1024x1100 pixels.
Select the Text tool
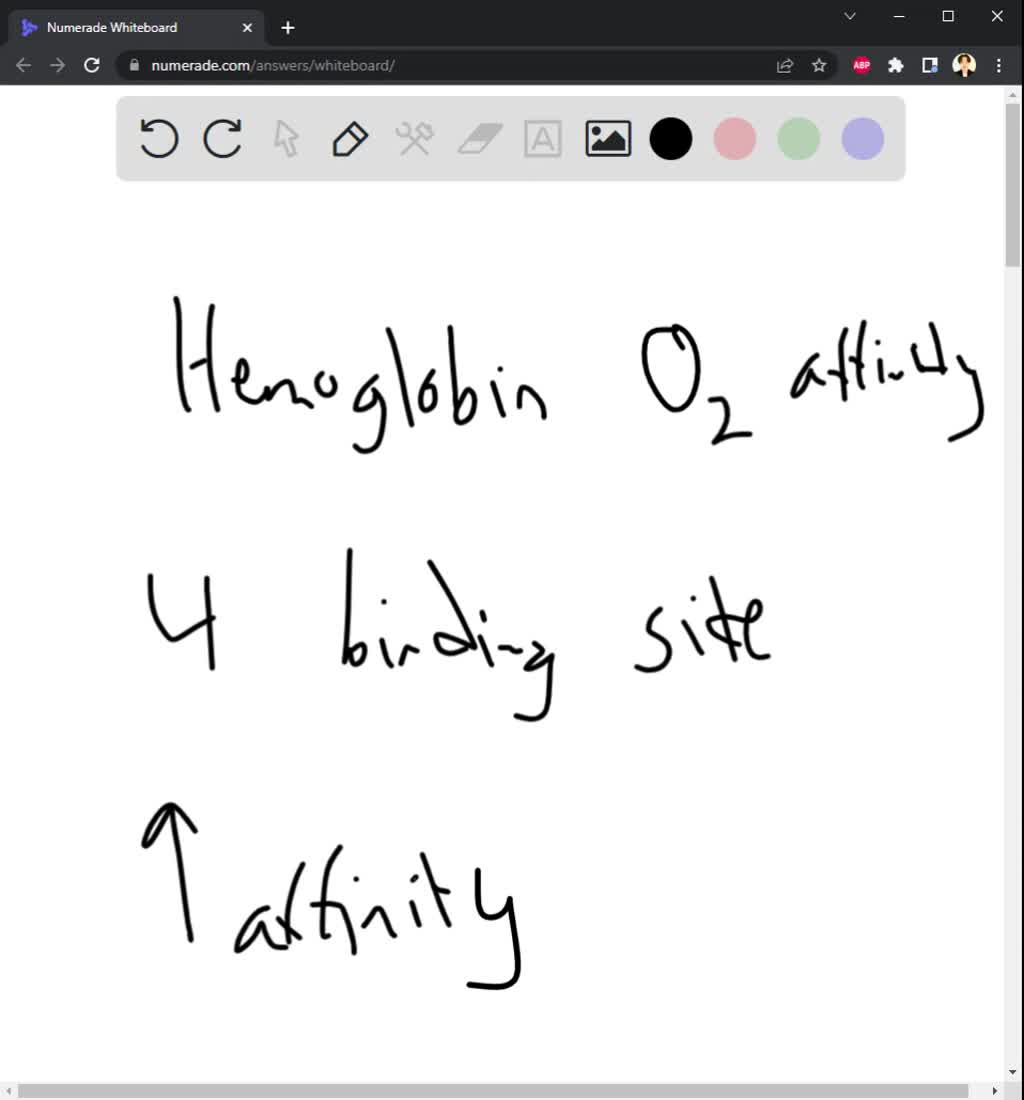coord(543,139)
